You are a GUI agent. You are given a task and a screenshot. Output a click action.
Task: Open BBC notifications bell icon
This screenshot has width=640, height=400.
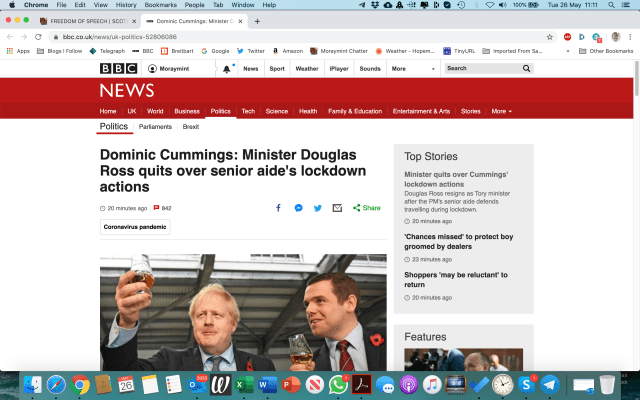pos(227,69)
